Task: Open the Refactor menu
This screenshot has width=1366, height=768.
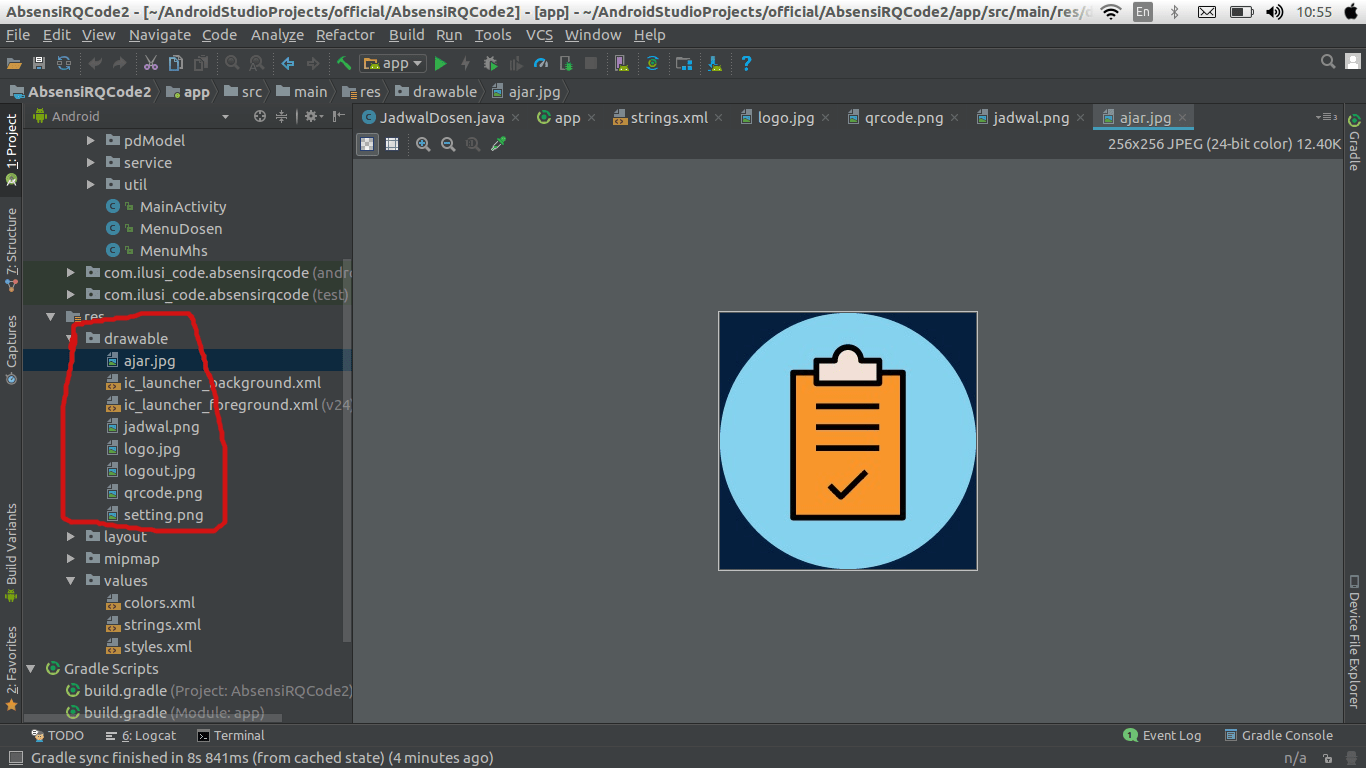Action: pyautogui.click(x=345, y=35)
